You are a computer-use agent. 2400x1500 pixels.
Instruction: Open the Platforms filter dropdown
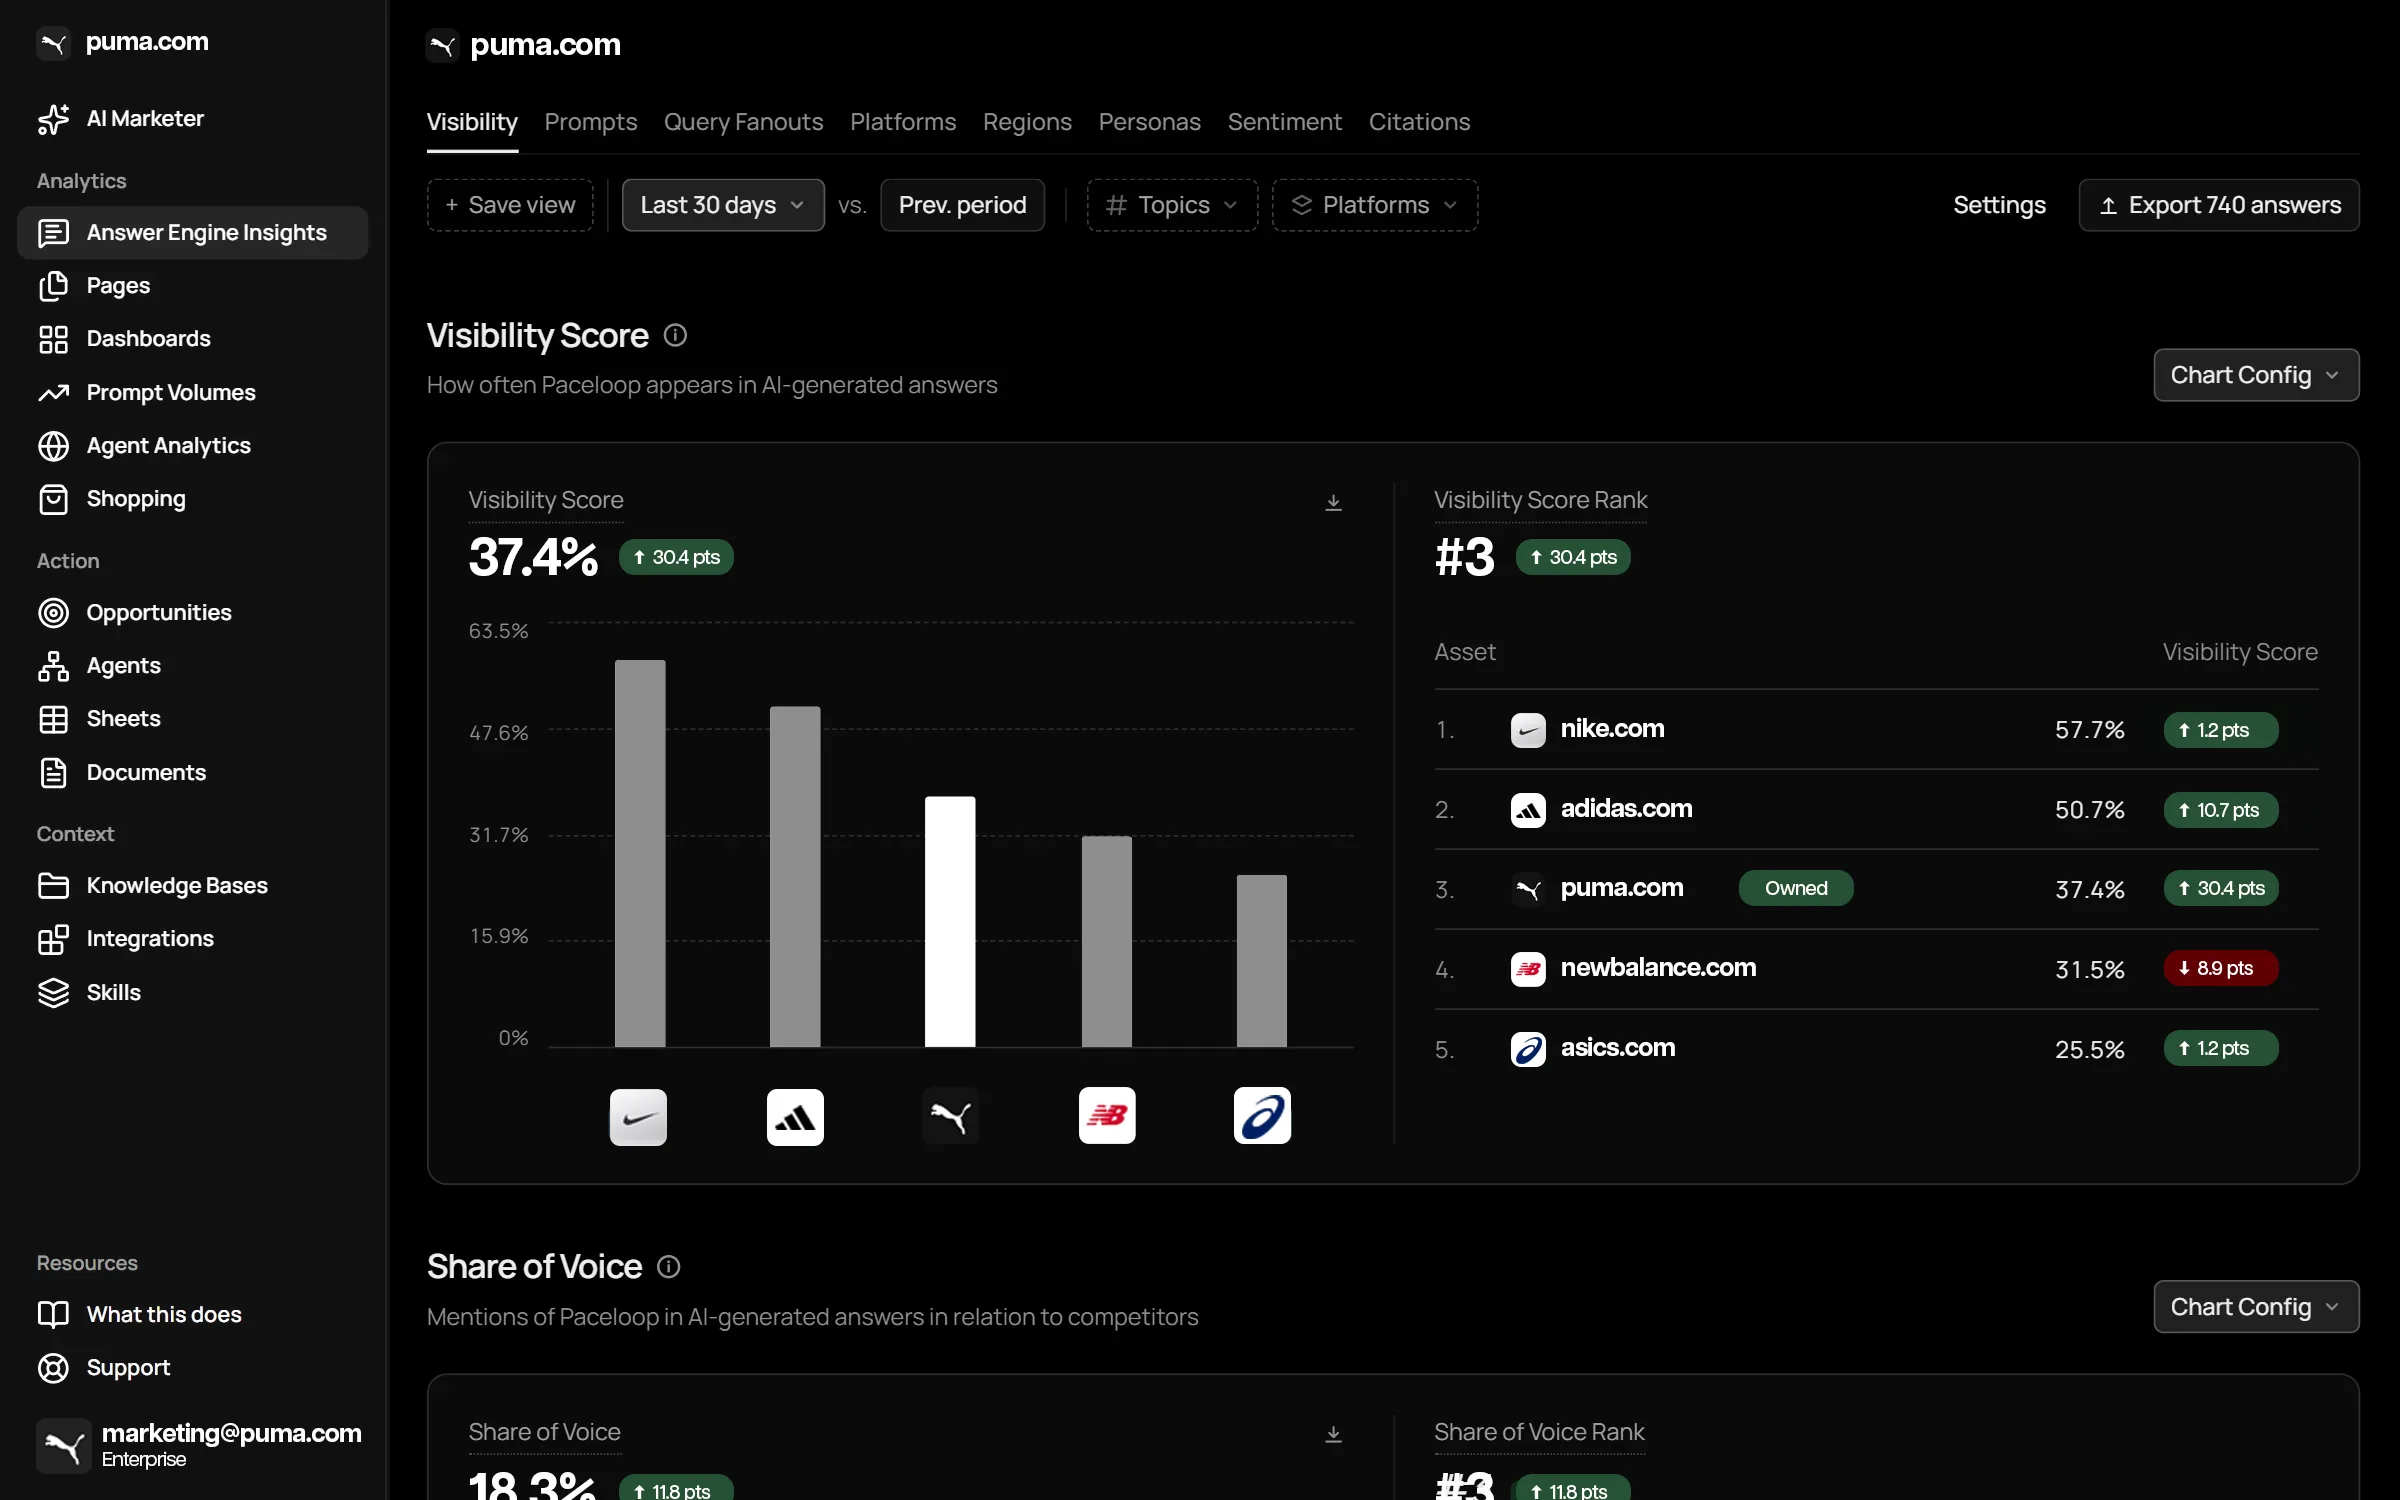pos(1375,205)
